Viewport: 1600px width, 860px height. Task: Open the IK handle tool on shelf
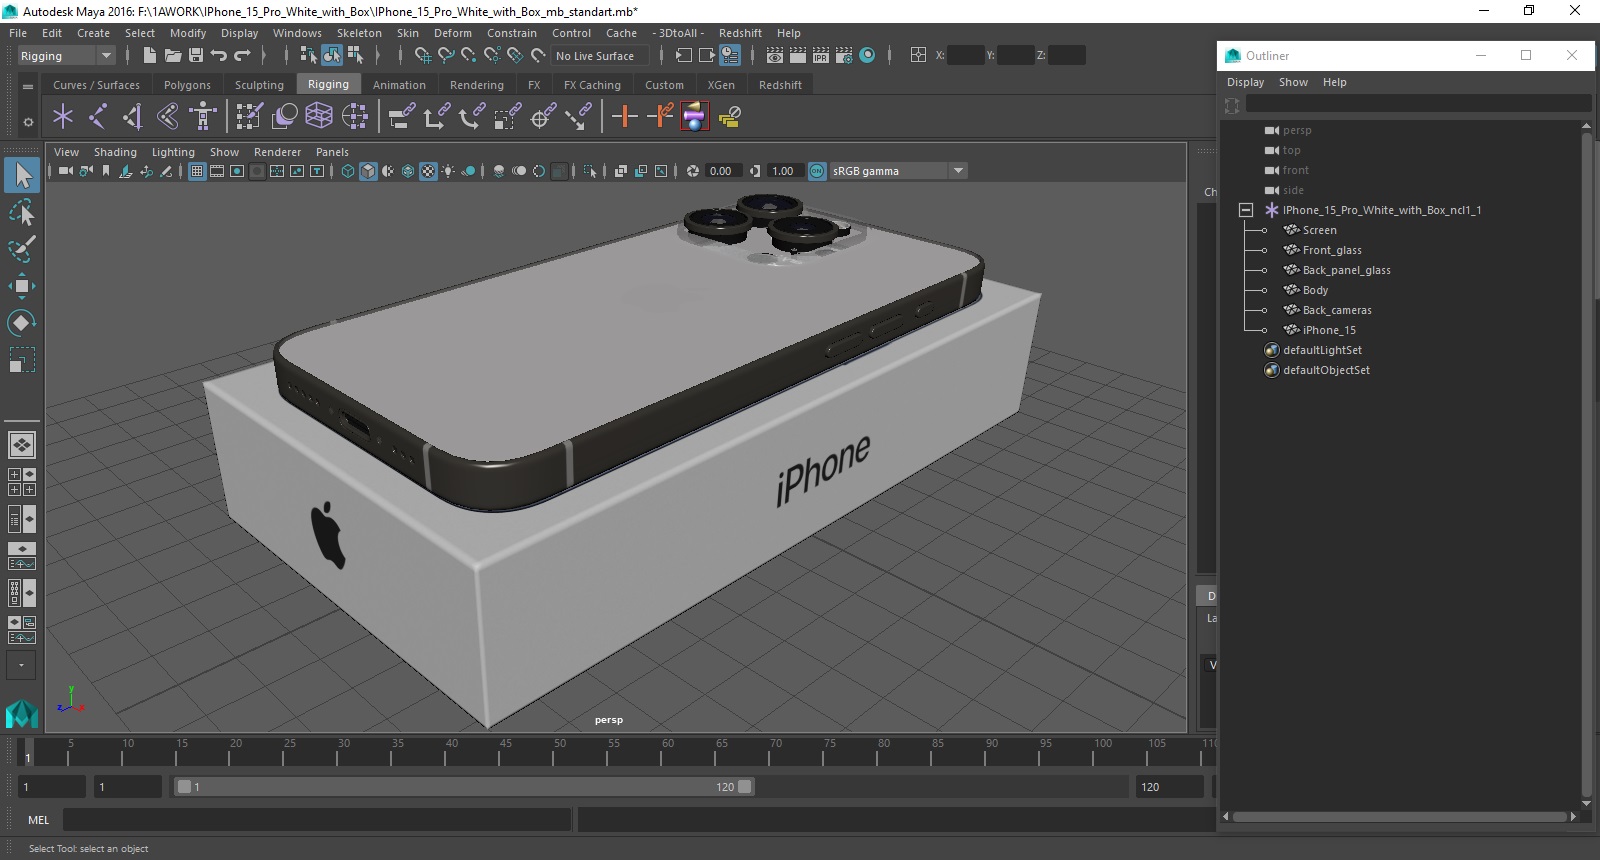pyautogui.click(x=133, y=117)
